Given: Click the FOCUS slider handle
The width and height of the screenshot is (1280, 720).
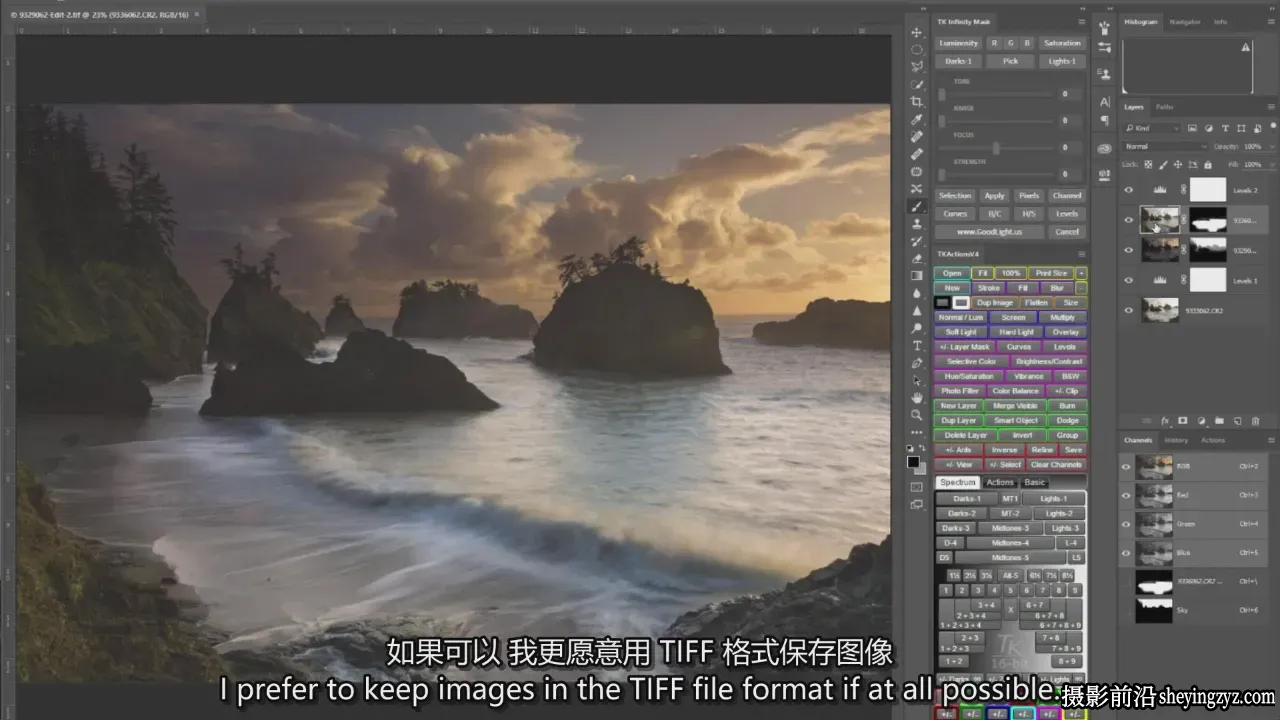Looking at the screenshot, I should [997, 147].
